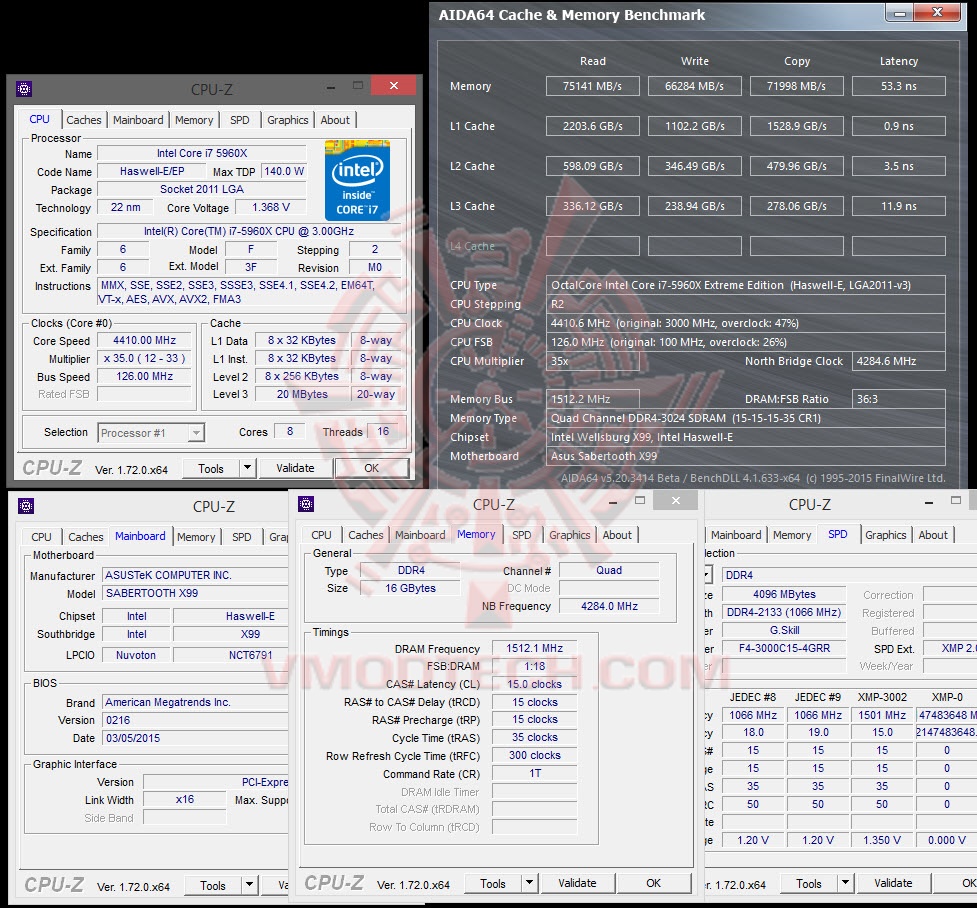Click the Memory Read value 75141 MB/s
977x908 pixels.
click(x=593, y=86)
